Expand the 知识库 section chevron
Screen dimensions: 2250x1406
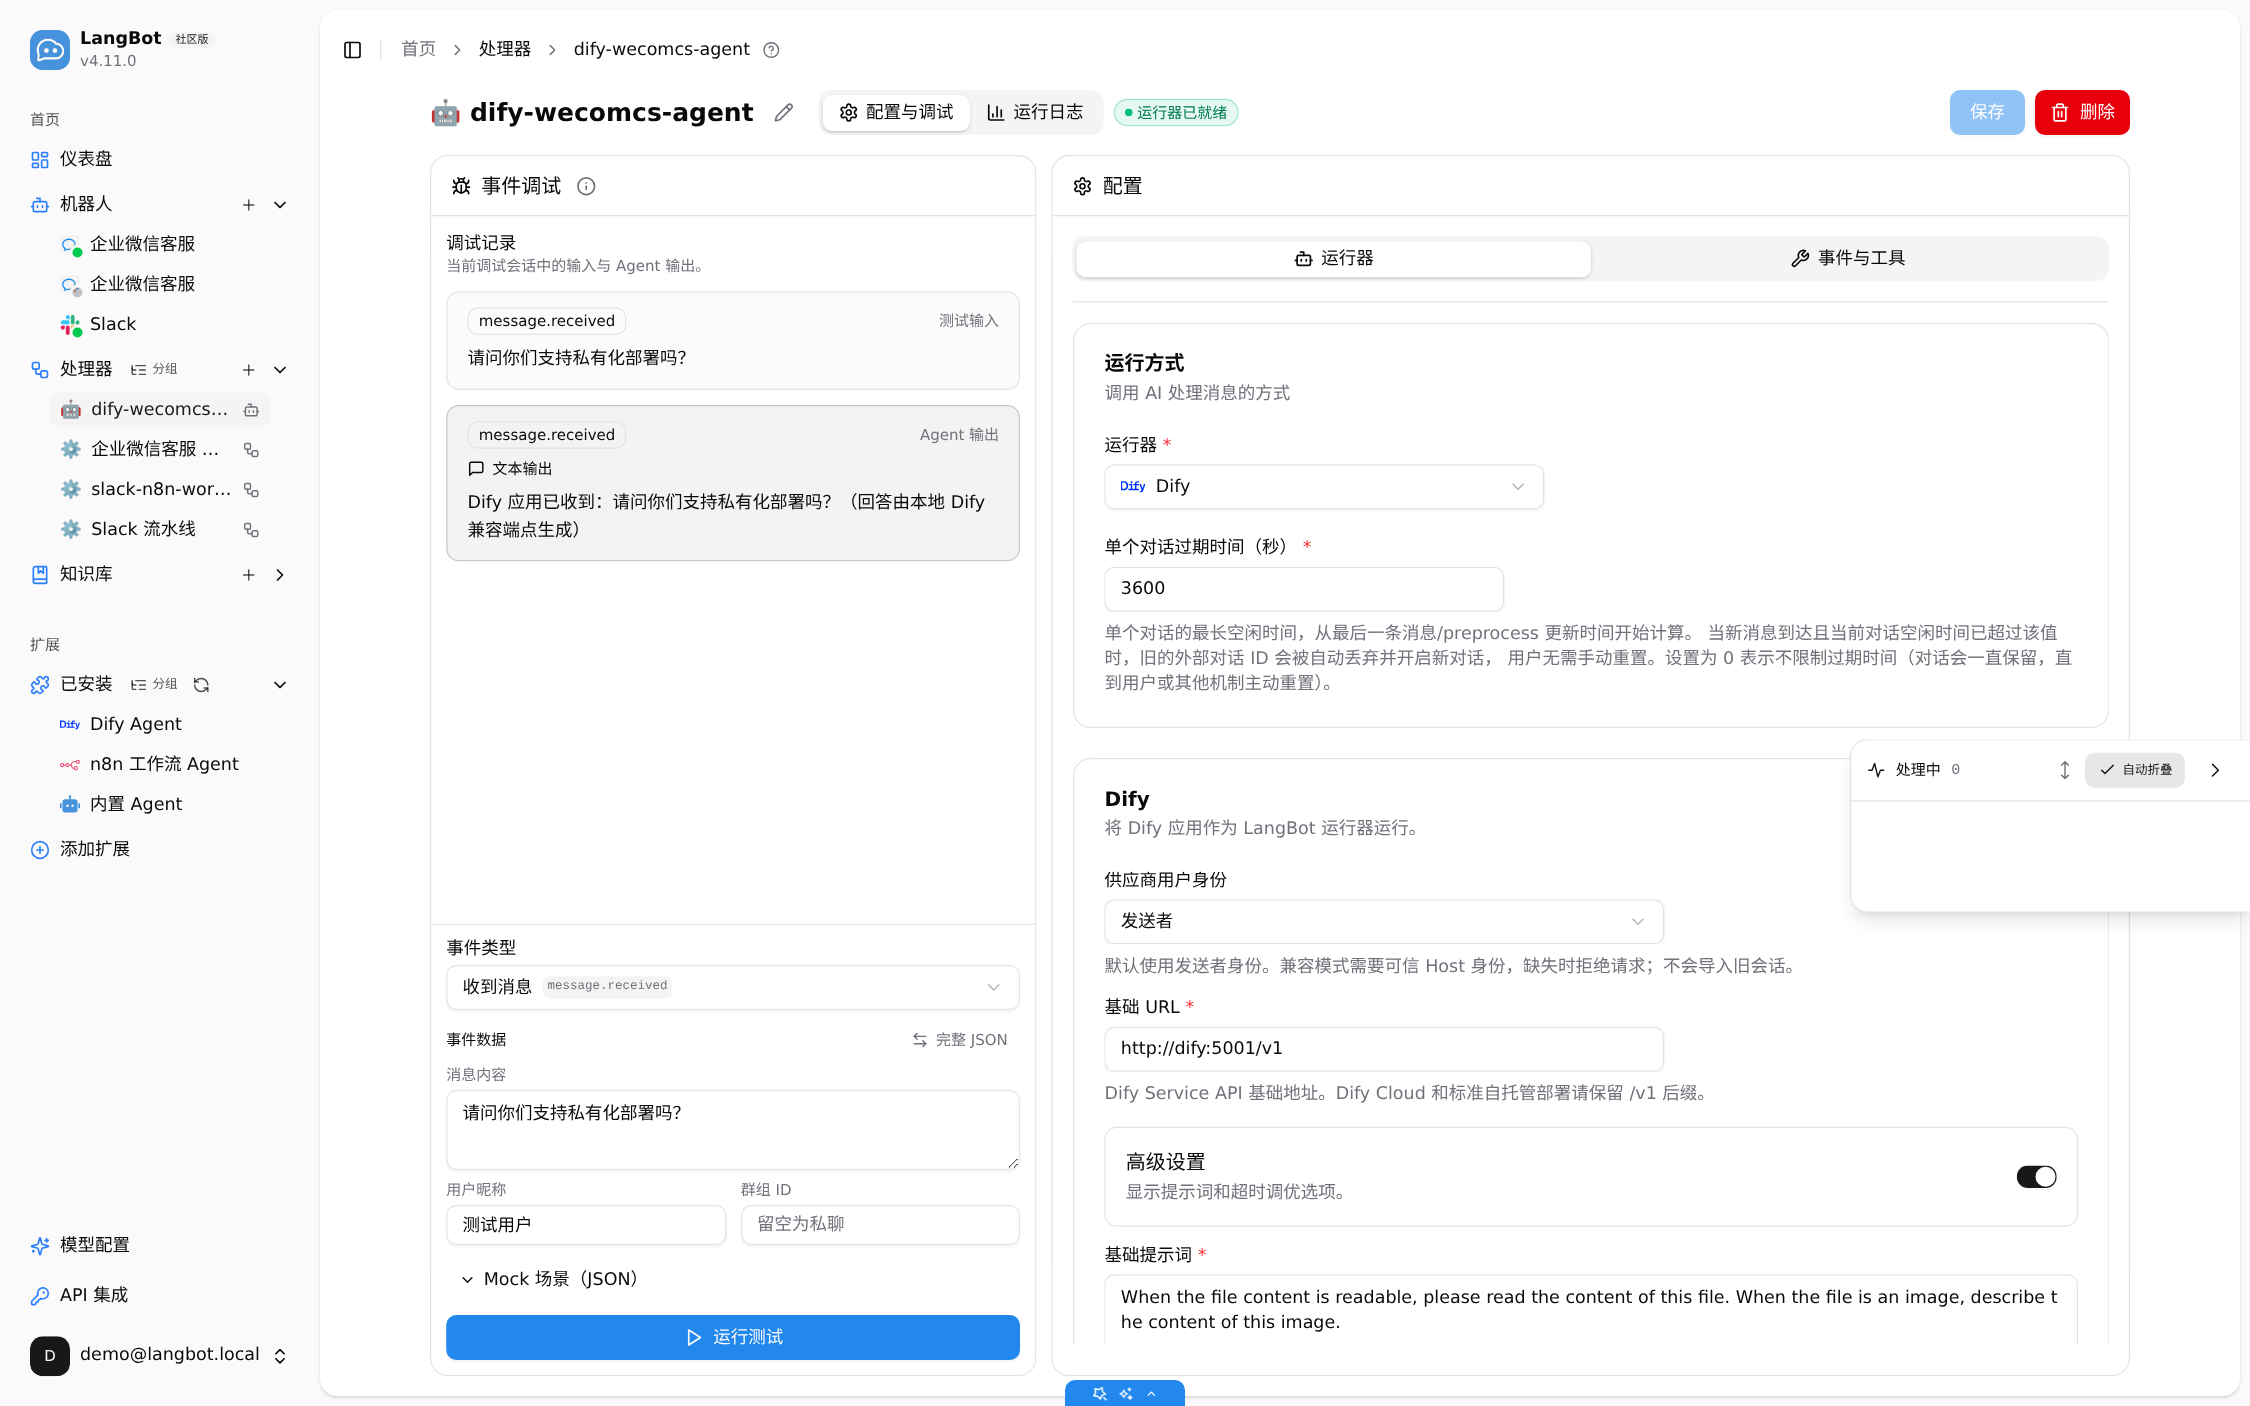280,574
